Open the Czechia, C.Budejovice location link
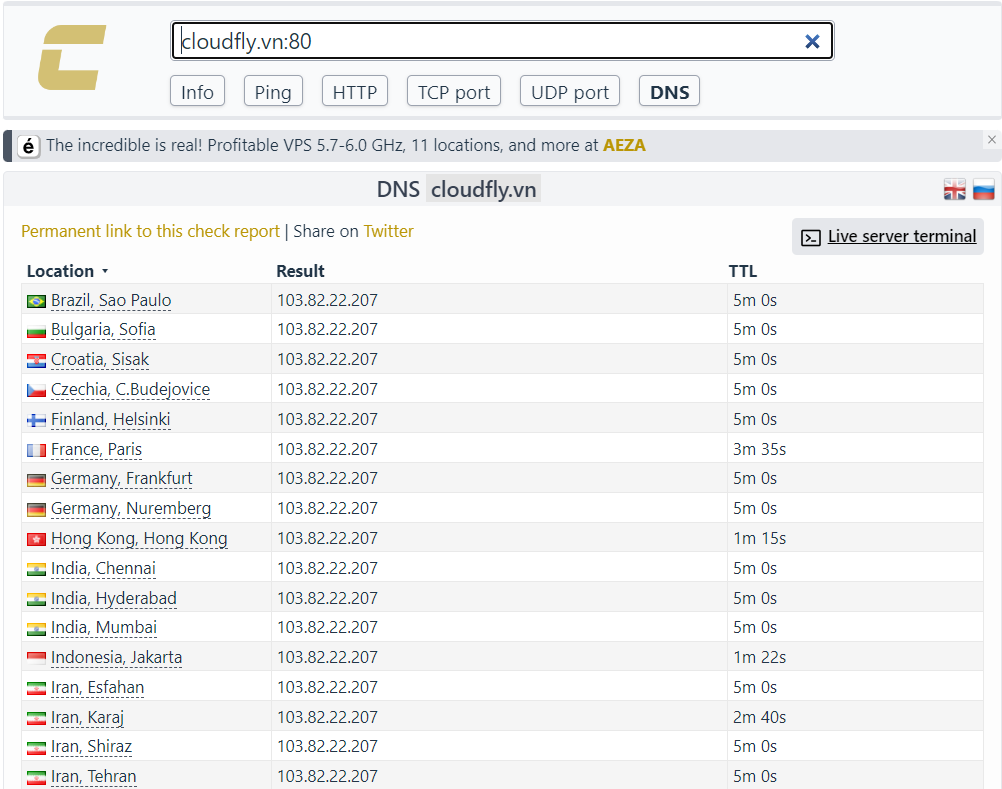The image size is (1002, 789). pos(130,390)
